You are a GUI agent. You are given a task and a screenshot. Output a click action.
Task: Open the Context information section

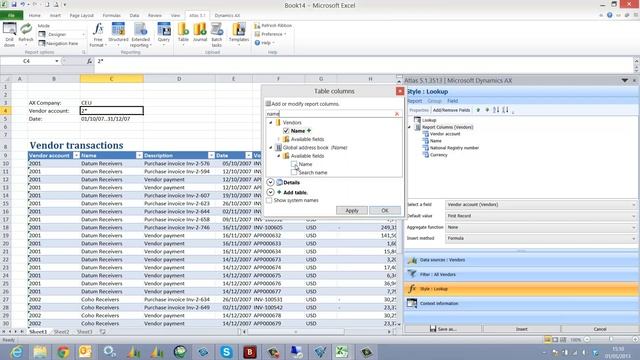pos(521,304)
